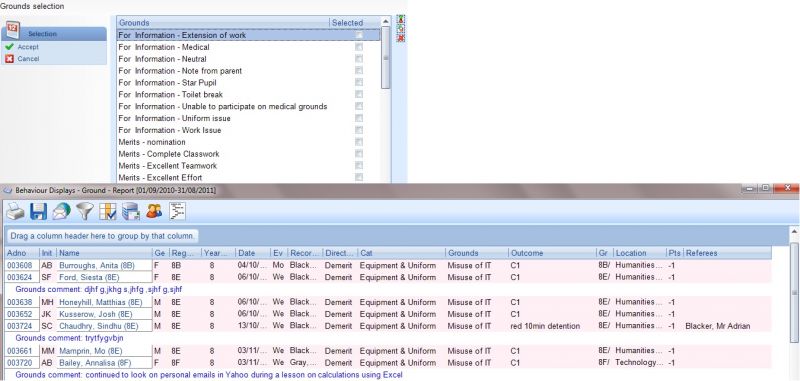Tick the For Information - Neutral checkbox

359,59
